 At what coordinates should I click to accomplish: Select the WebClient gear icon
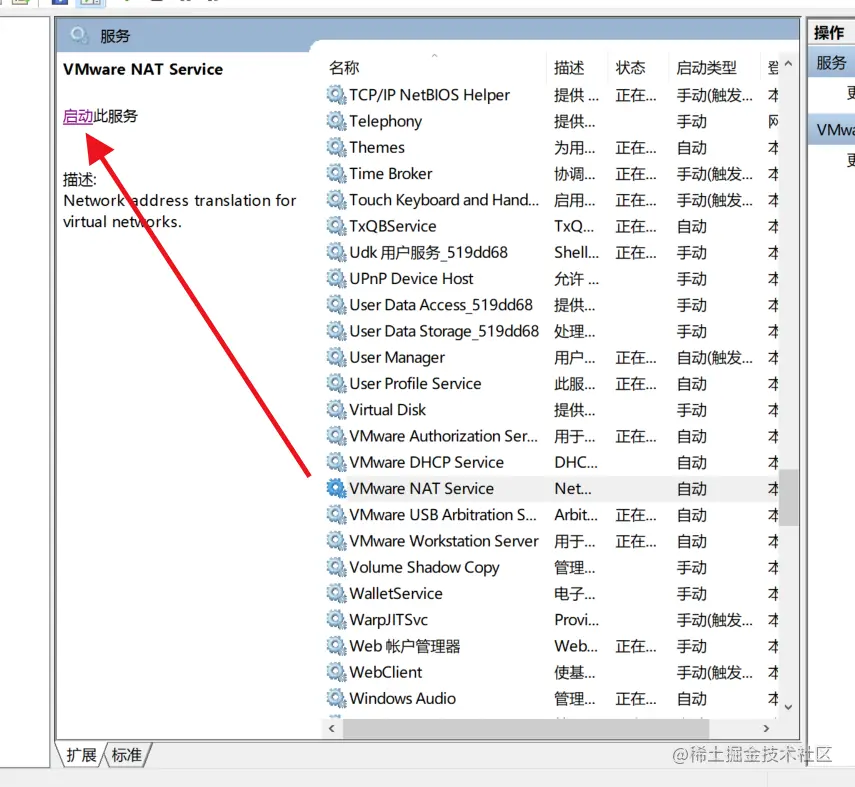336,672
